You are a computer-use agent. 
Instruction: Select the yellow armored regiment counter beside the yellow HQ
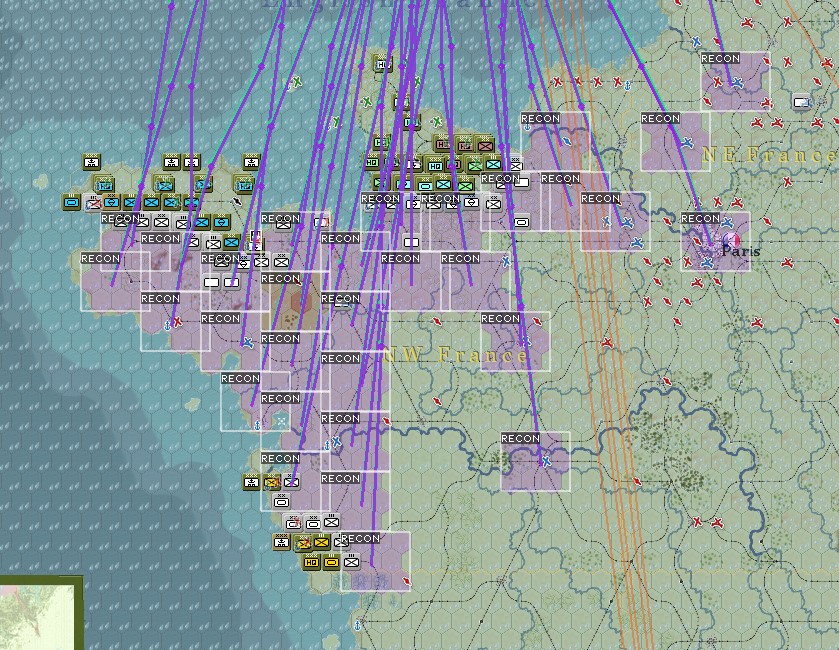(x=331, y=562)
